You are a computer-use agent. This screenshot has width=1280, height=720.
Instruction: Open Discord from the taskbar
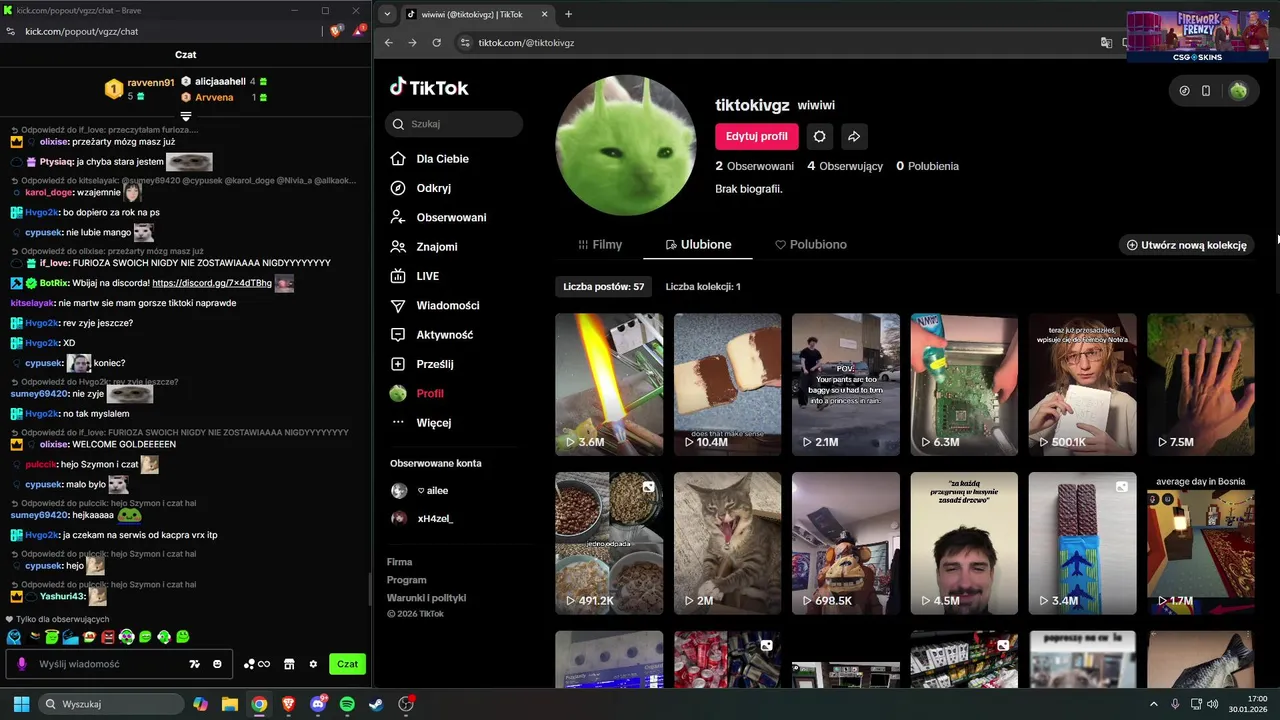click(x=318, y=704)
